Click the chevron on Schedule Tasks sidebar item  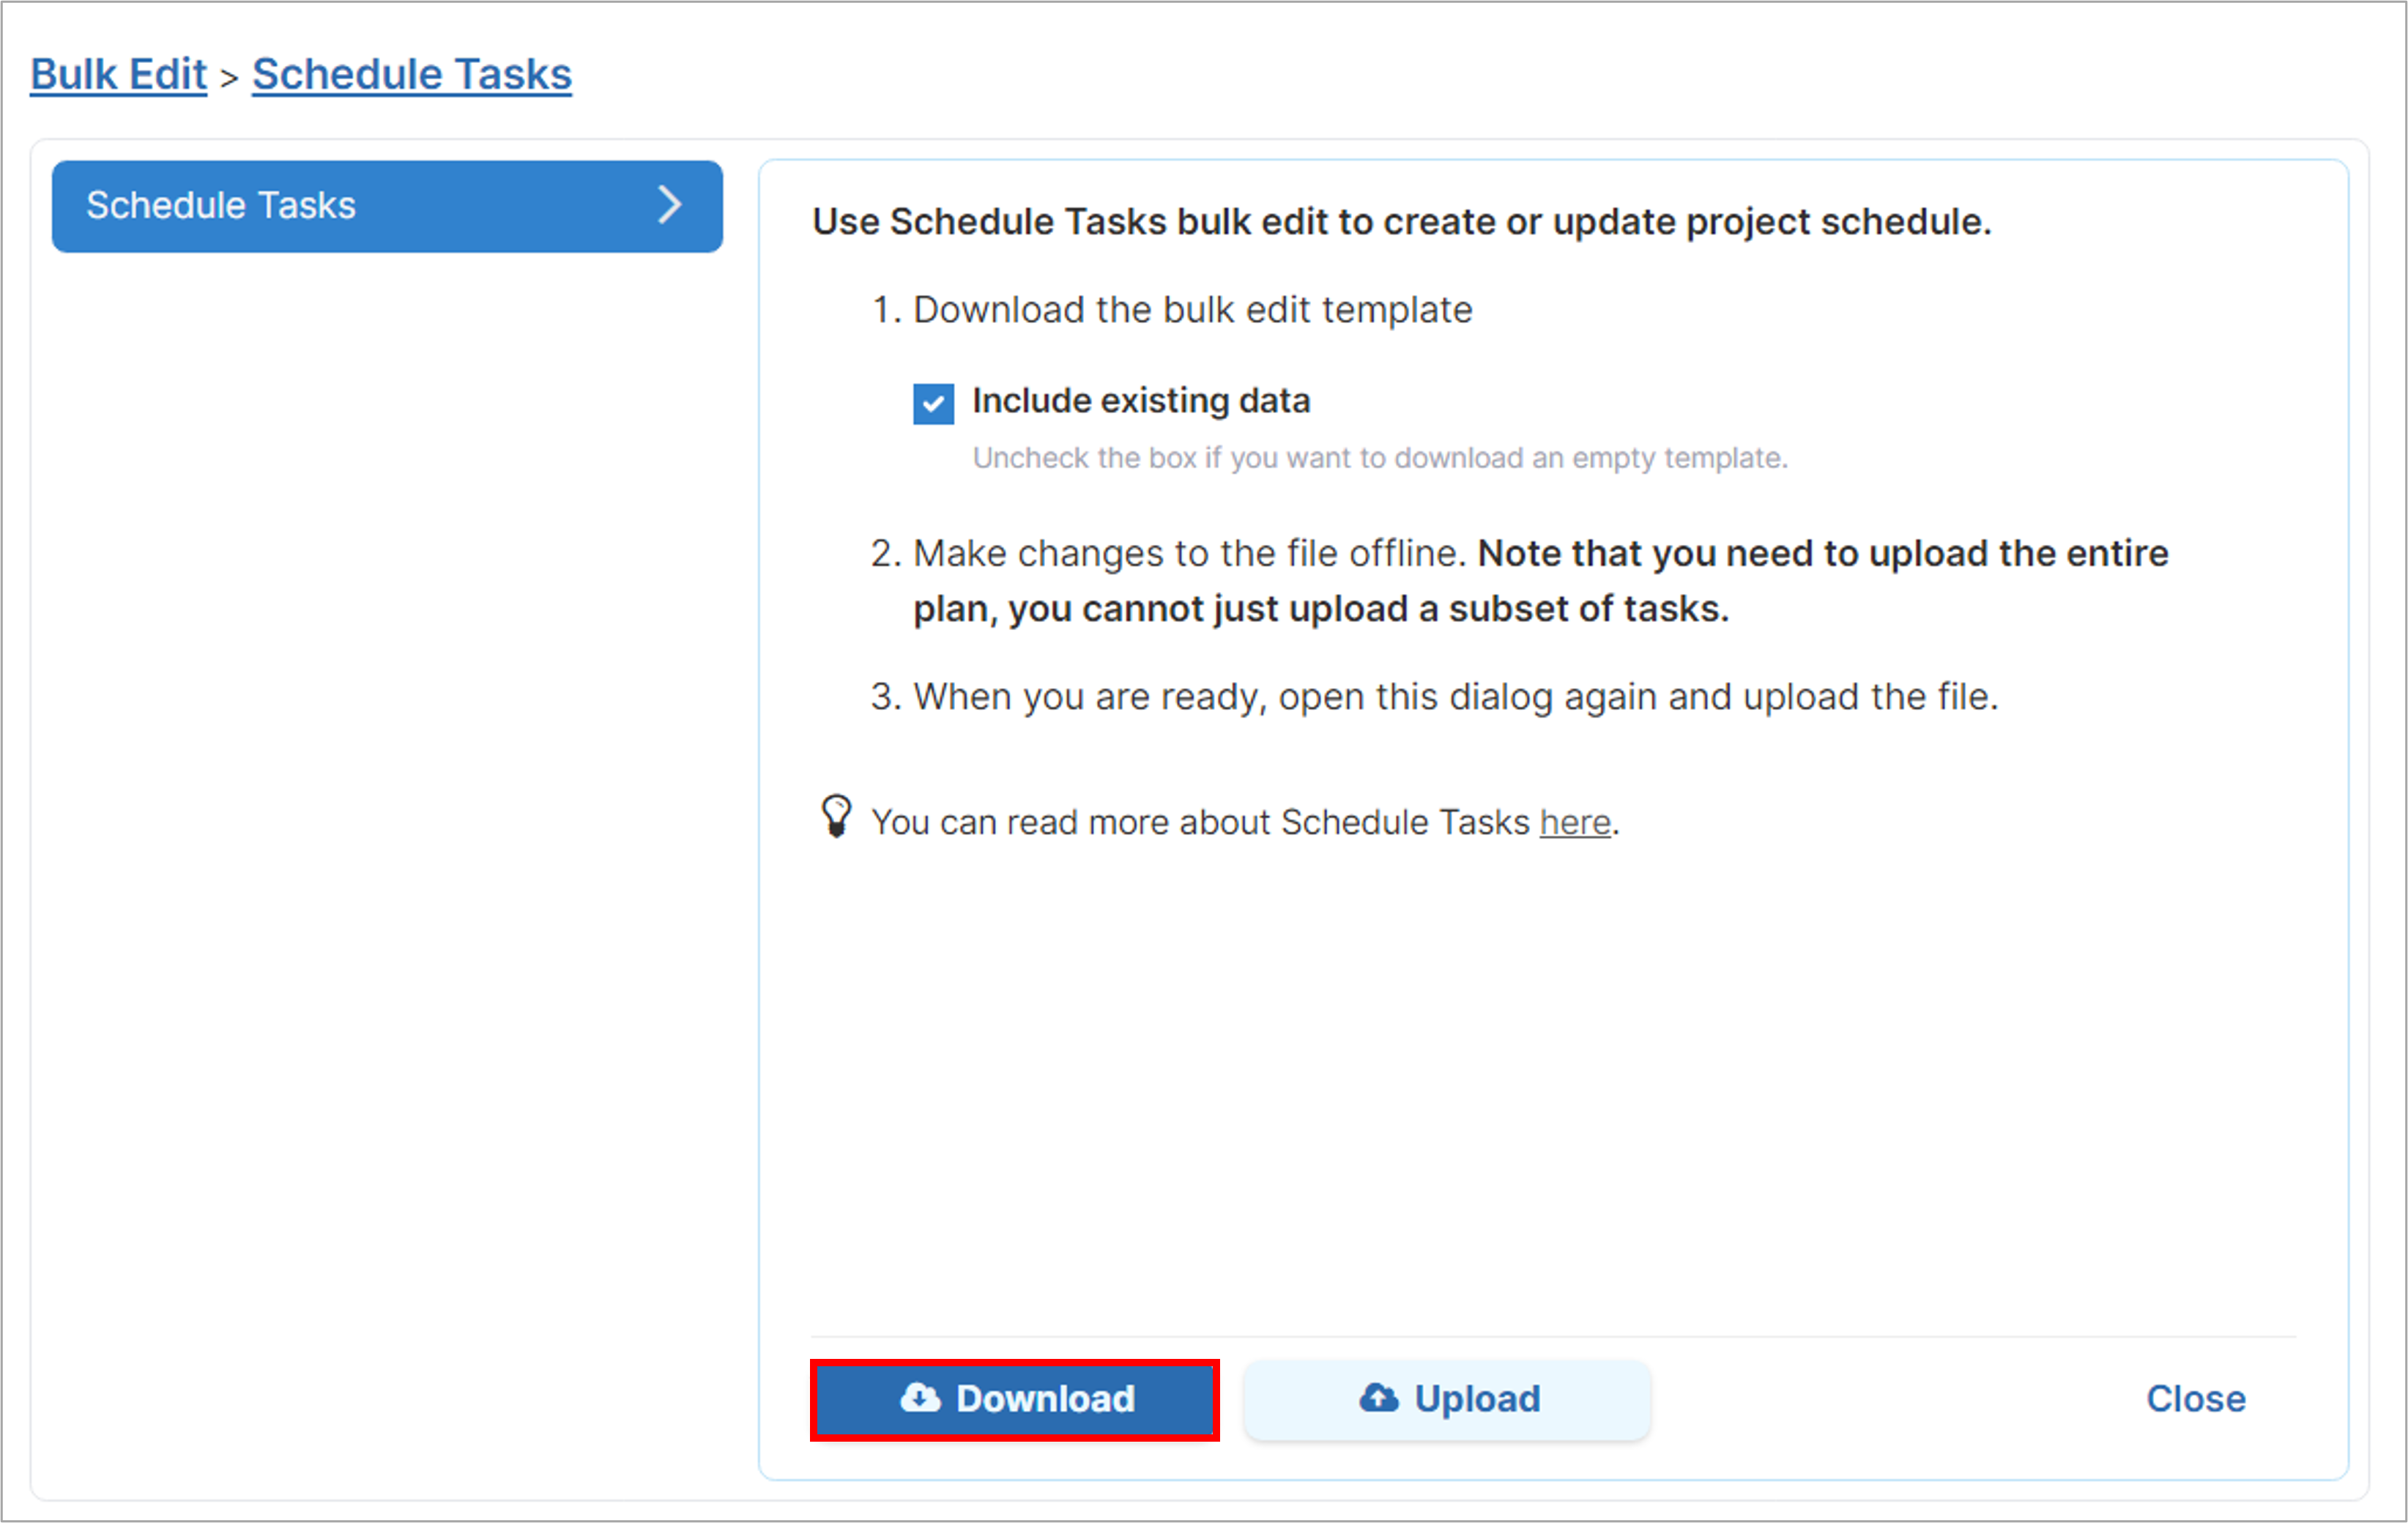click(x=670, y=205)
